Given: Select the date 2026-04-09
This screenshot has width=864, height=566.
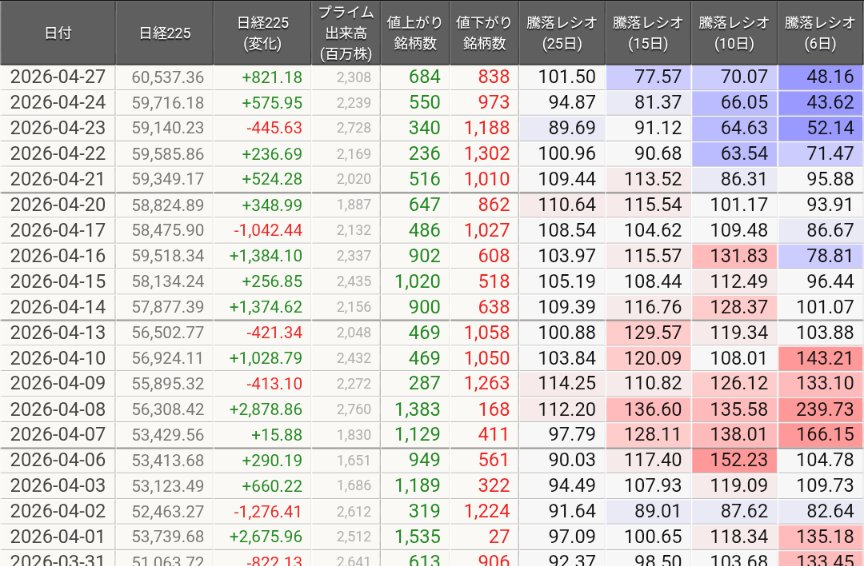Looking at the screenshot, I should 58,383.
